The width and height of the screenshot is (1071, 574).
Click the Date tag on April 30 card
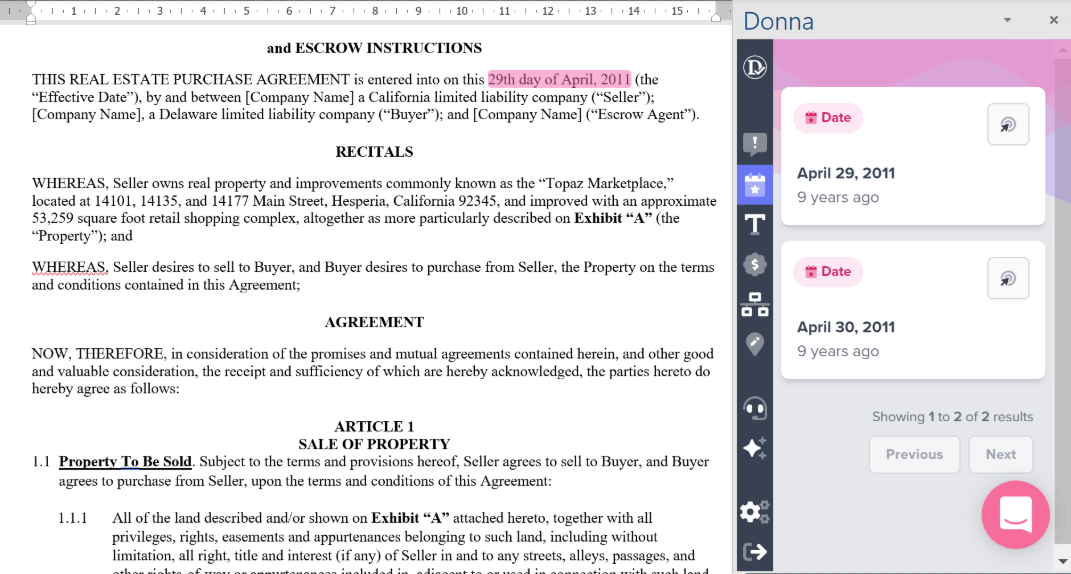tap(828, 271)
